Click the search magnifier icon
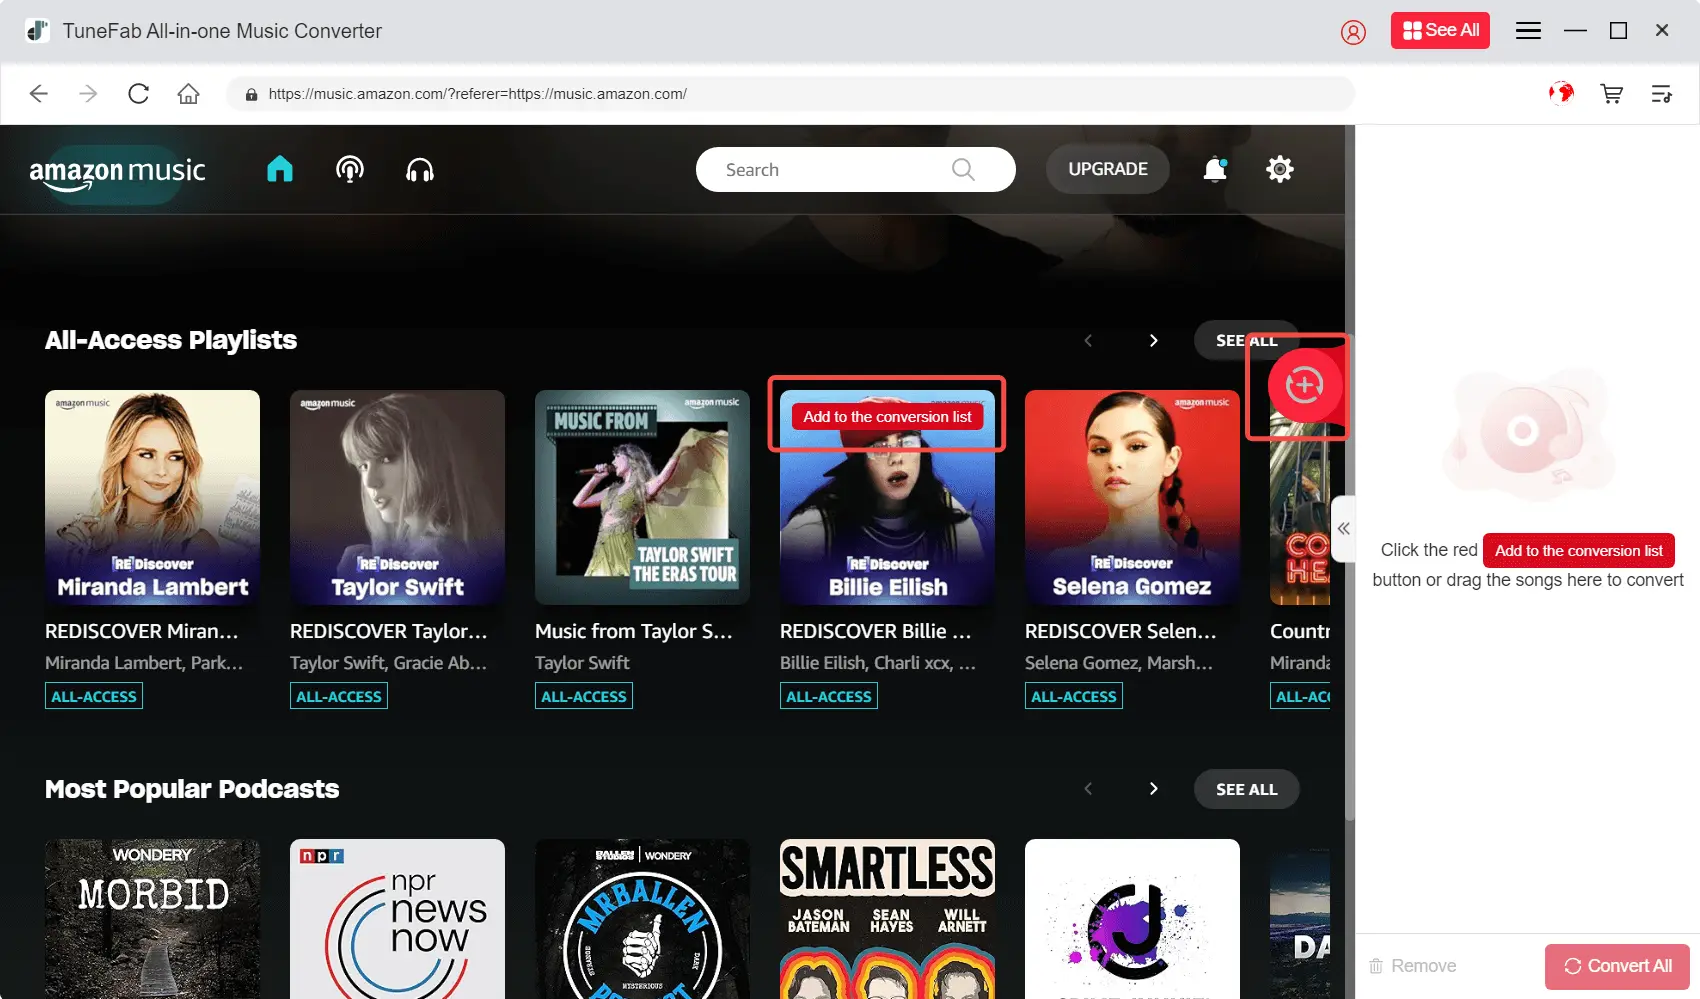 tap(963, 170)
